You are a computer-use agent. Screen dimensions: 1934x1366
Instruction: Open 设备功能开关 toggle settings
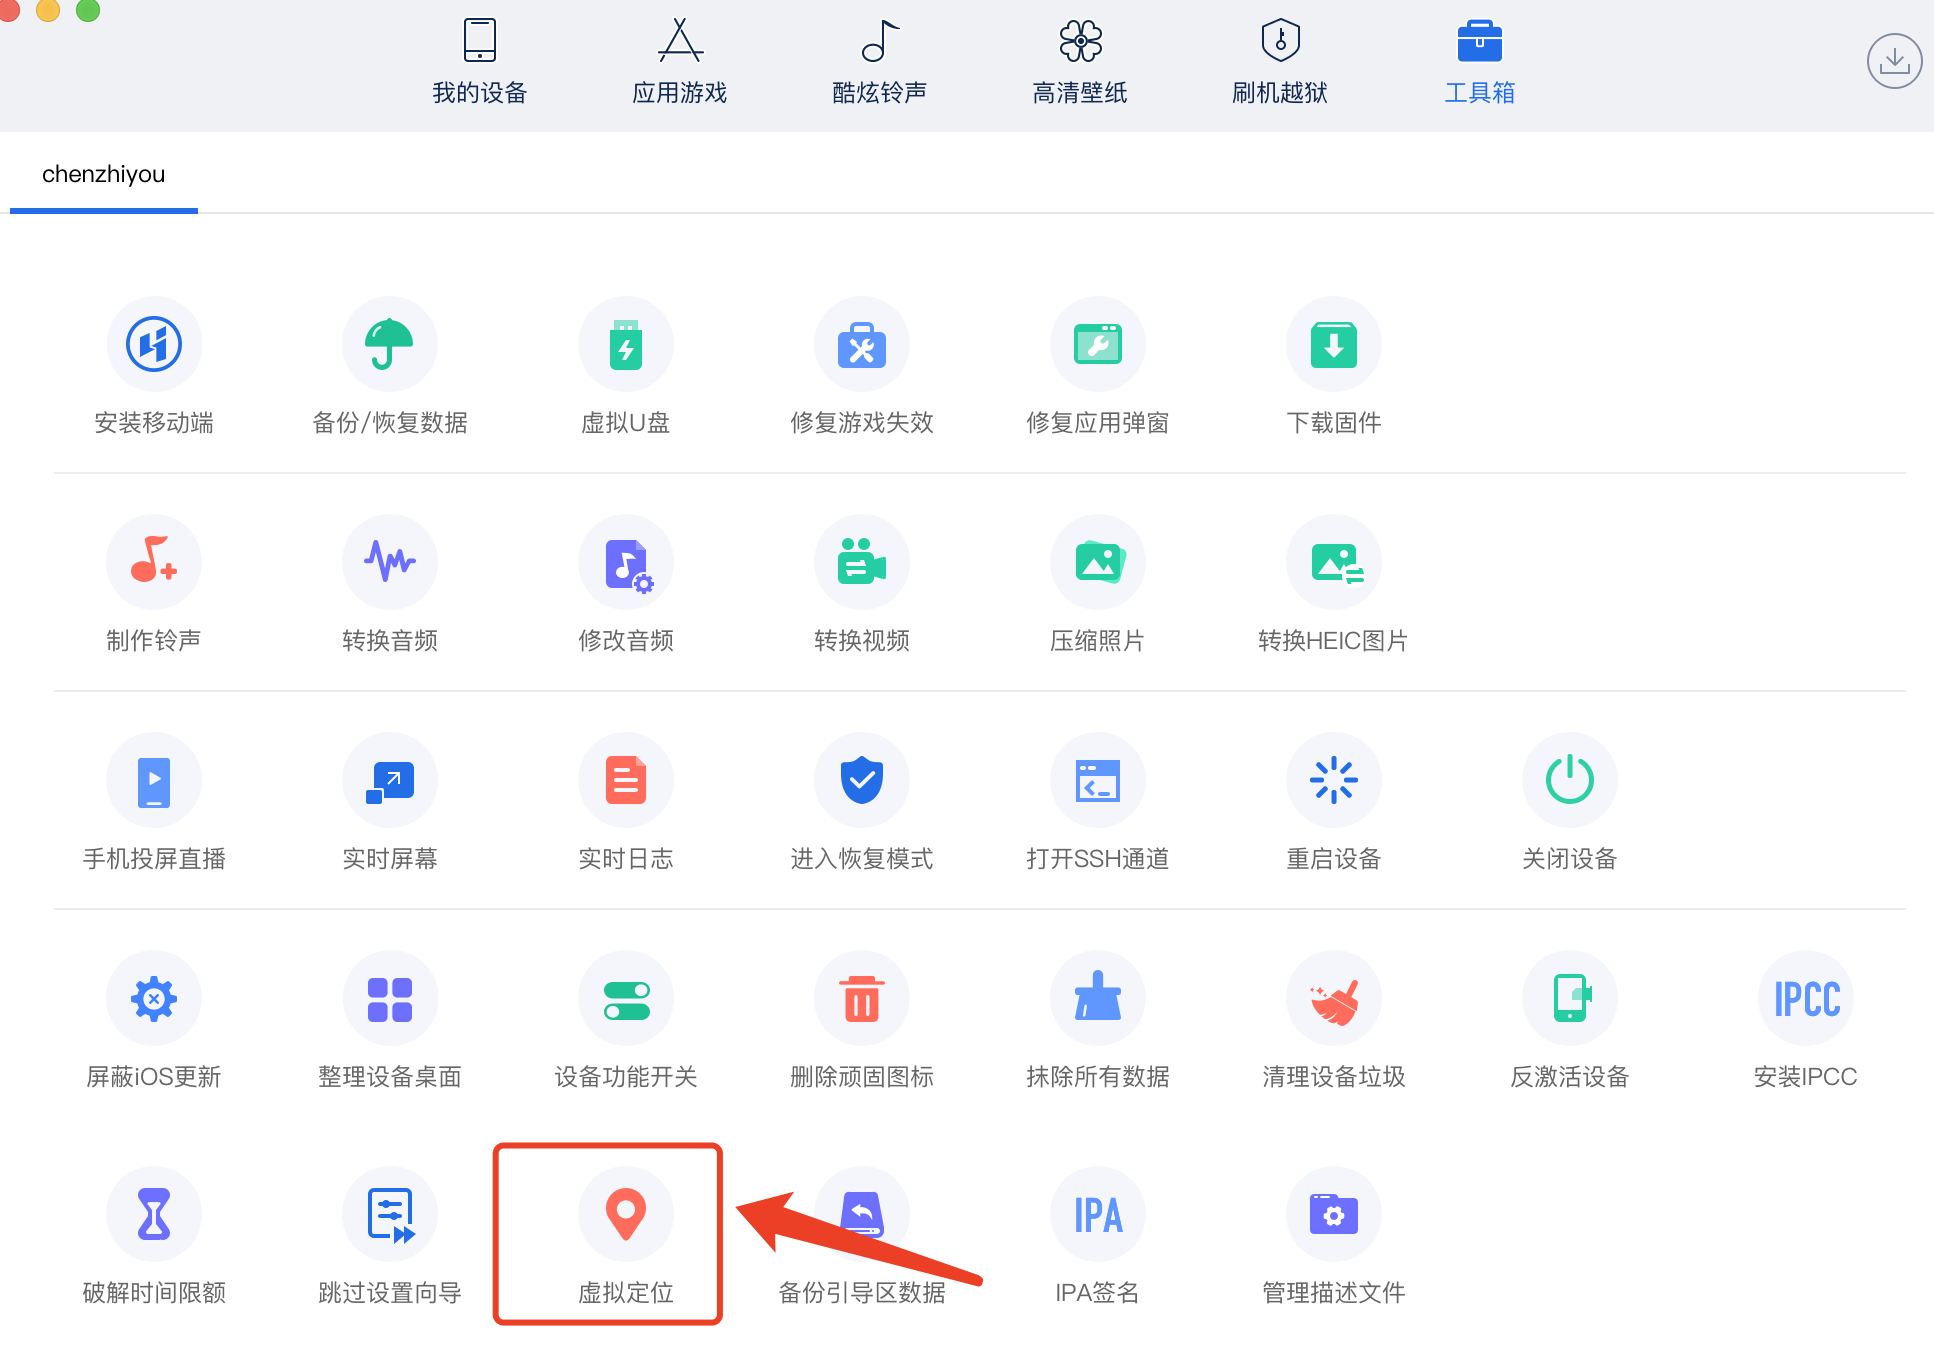pyautogui.click(x=625, y=998)
